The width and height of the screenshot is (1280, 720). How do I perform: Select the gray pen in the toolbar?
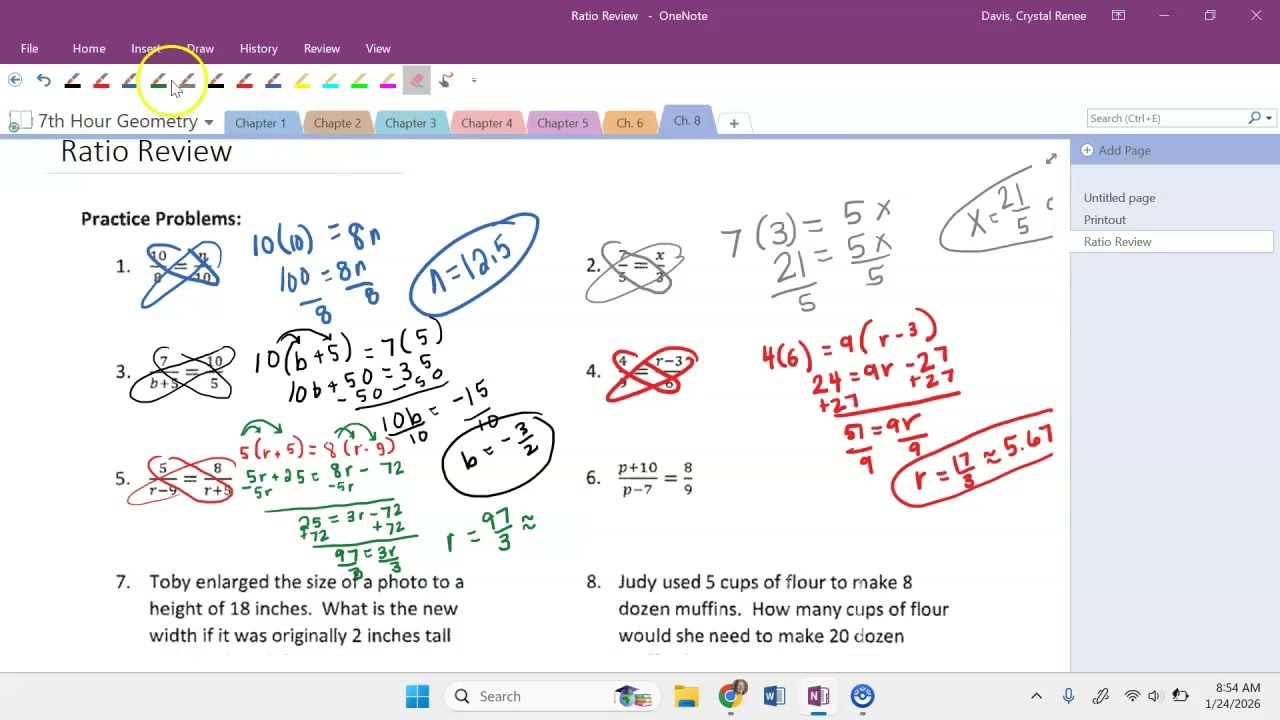coord(187,81)
